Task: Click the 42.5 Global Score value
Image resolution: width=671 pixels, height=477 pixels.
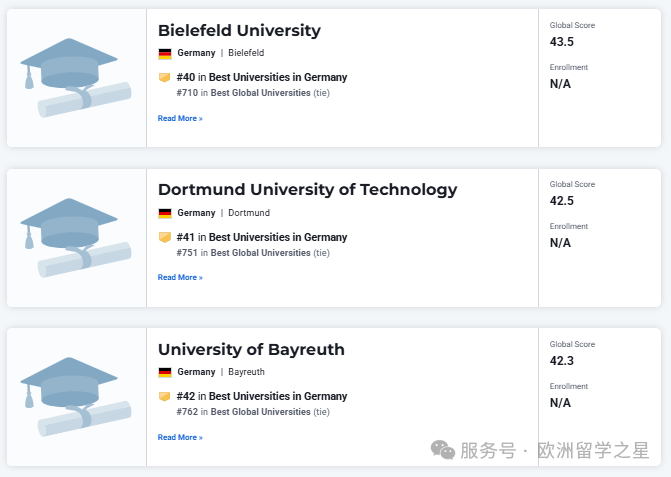Action: coord(561,201)
